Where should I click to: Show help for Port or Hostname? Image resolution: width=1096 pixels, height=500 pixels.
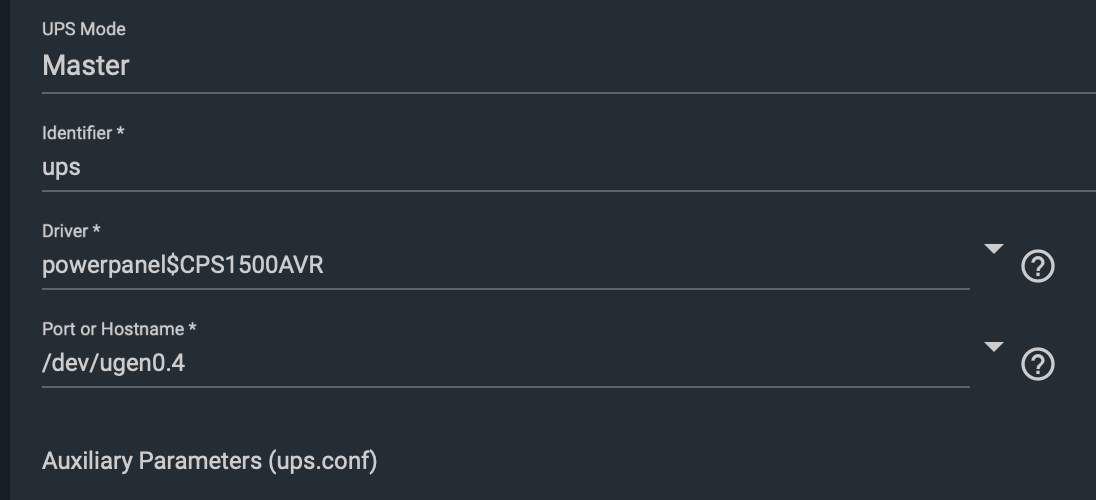point(1038,365)
